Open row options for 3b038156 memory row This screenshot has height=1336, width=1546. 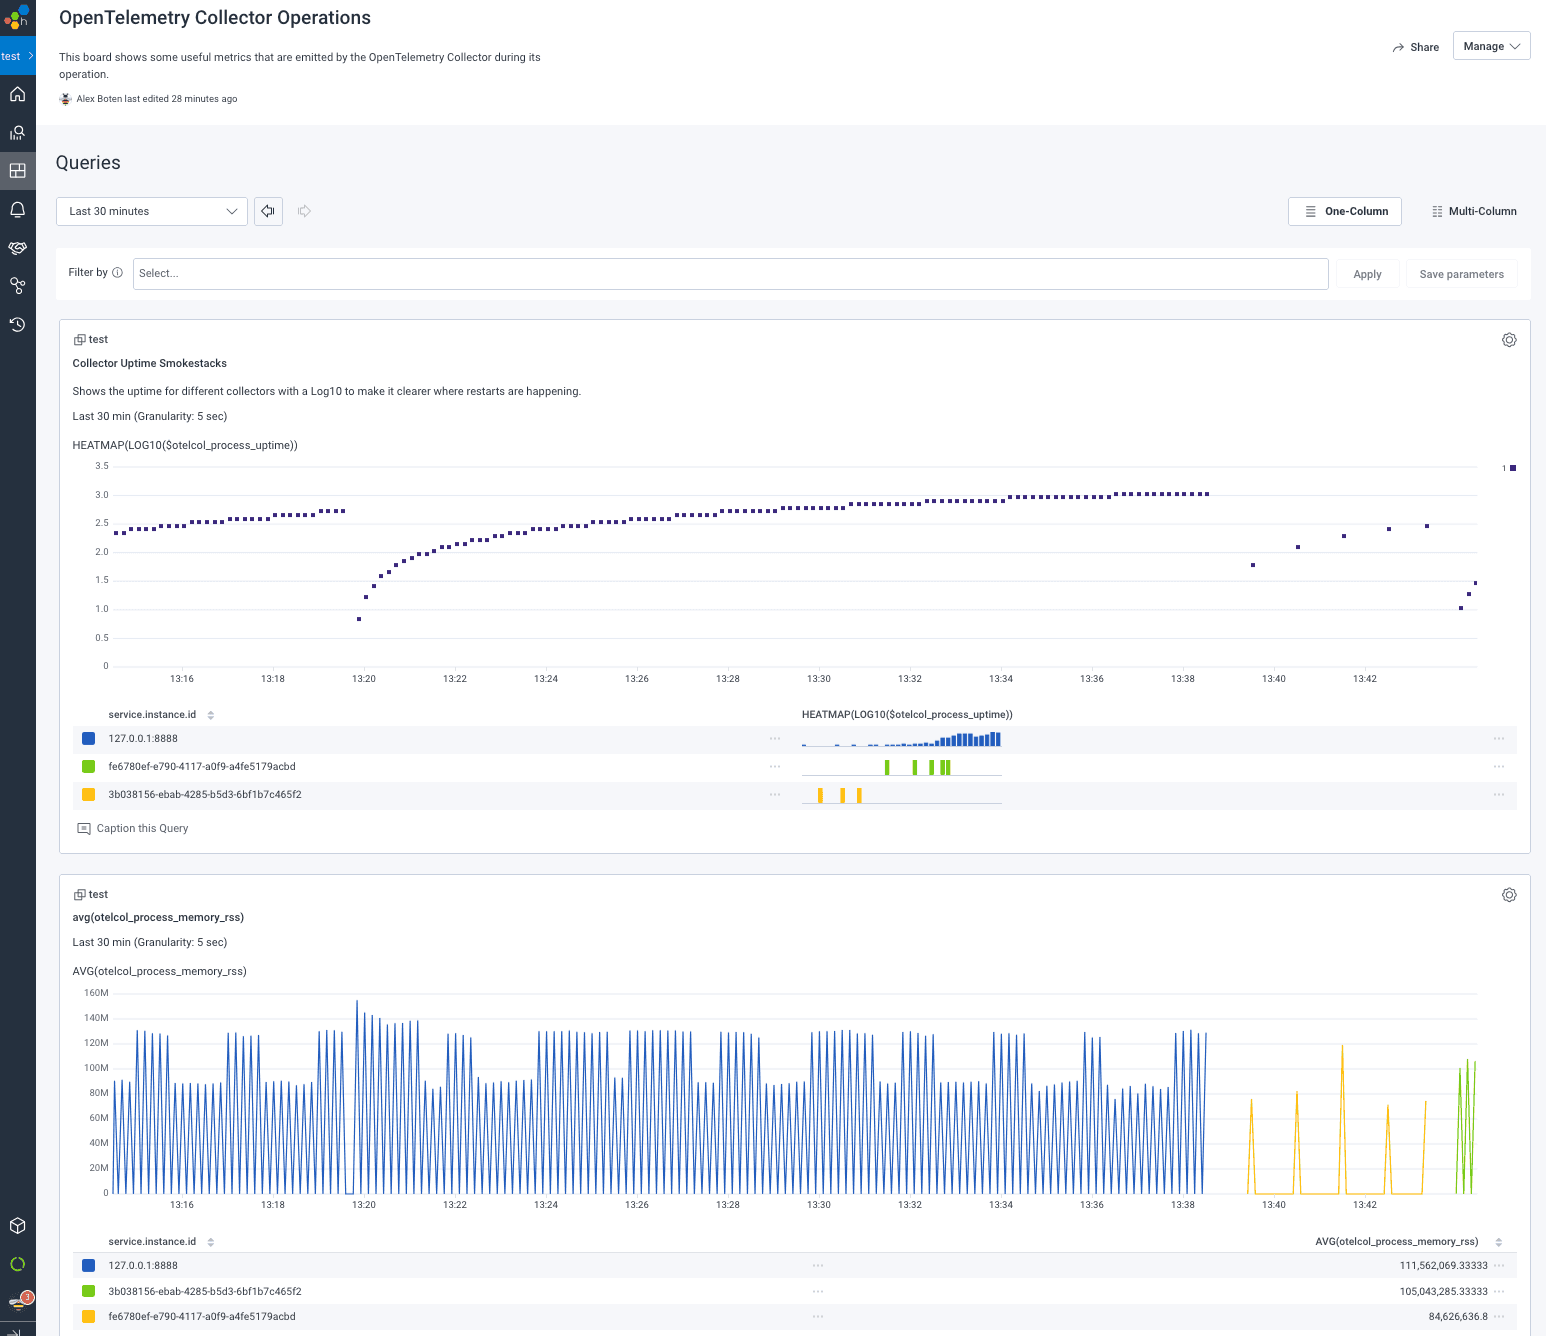click(x=818, y=1291)
